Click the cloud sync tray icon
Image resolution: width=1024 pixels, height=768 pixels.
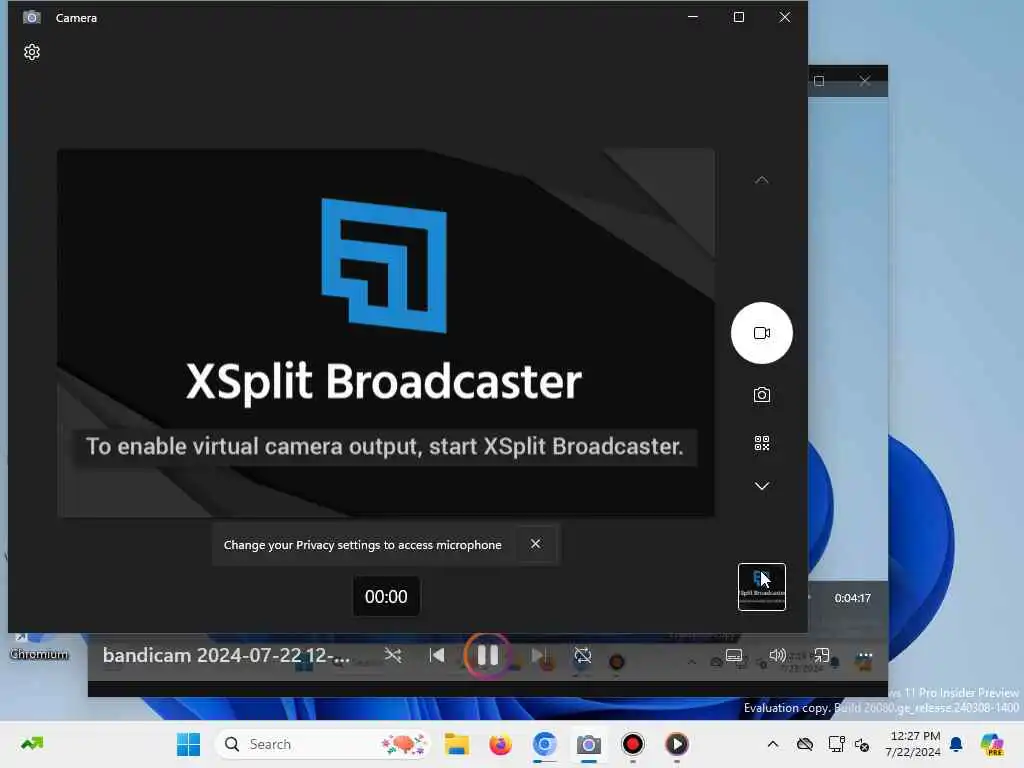pos(805,744)
